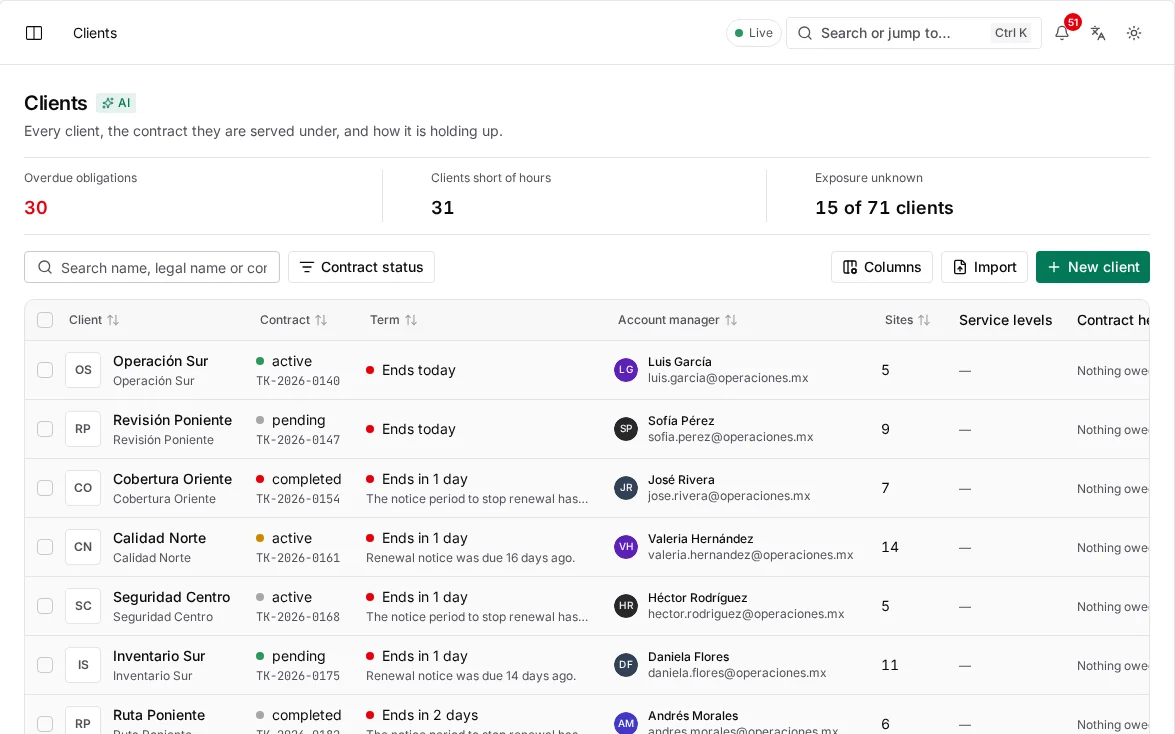Image resolution: width=1175 pixels, height=734 pixels.
Task: Open the language translation icon
Action: point(1098,33)
